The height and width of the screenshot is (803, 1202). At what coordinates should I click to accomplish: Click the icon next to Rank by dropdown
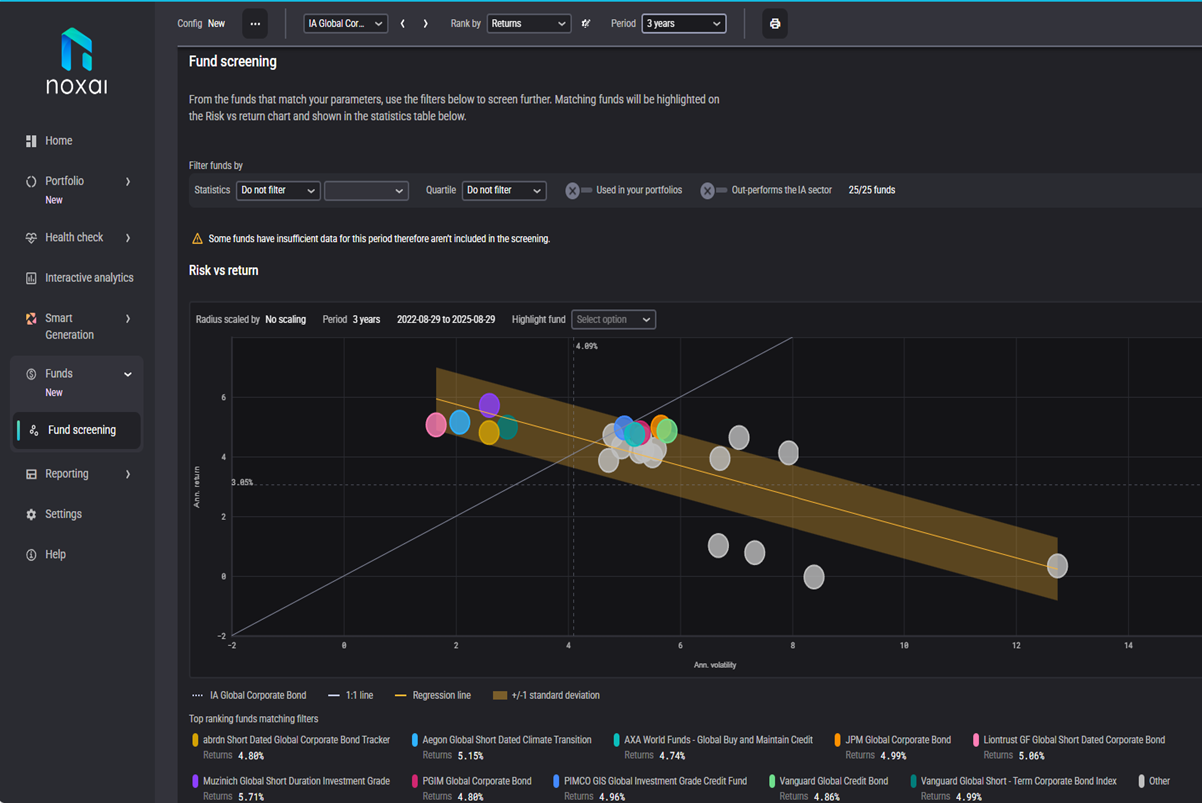tap(586, 24)
